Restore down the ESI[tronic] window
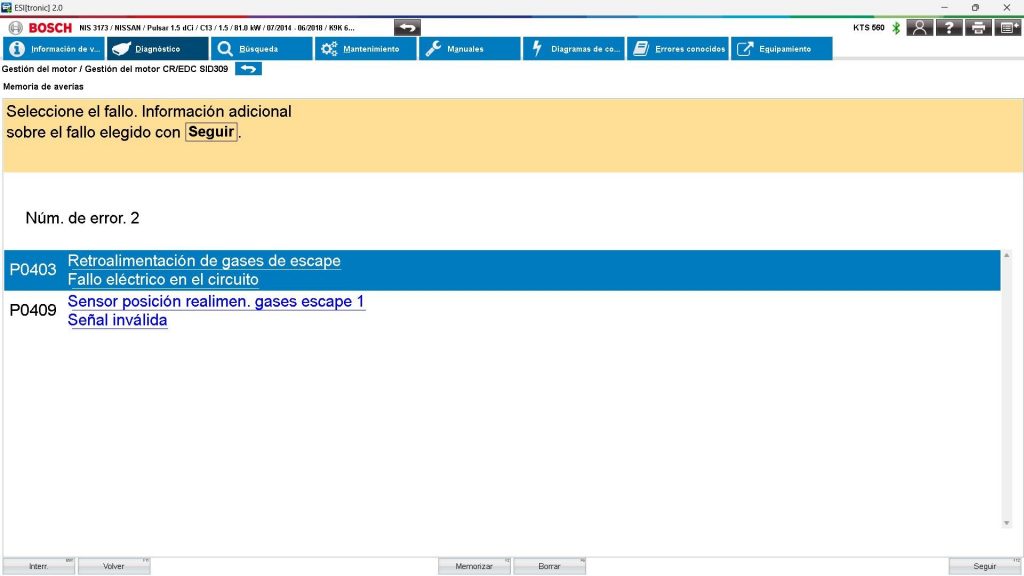1024x576 pixels. tap(975, 7)
